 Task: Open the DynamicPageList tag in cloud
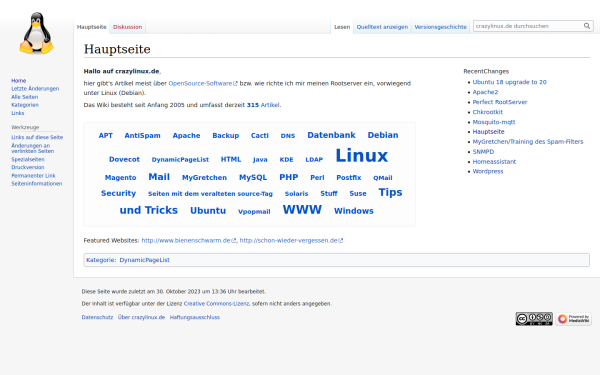point(180,160)
